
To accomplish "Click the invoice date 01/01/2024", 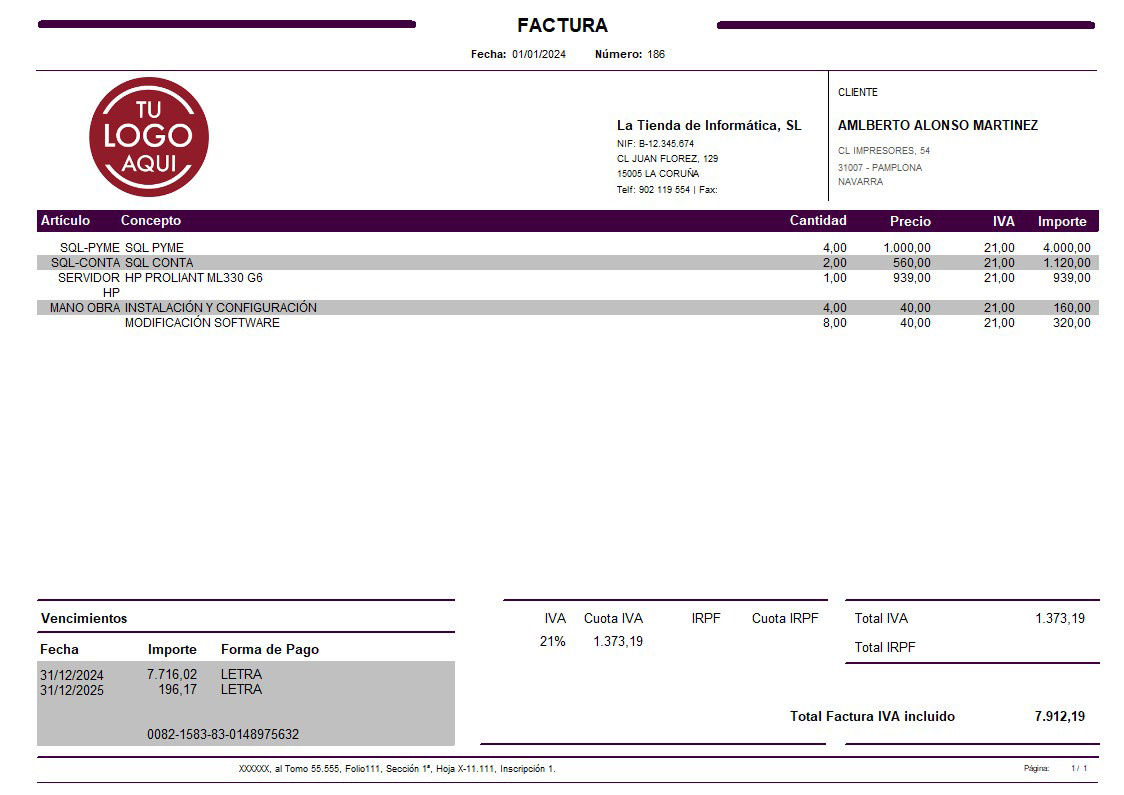I will [538, 54].
